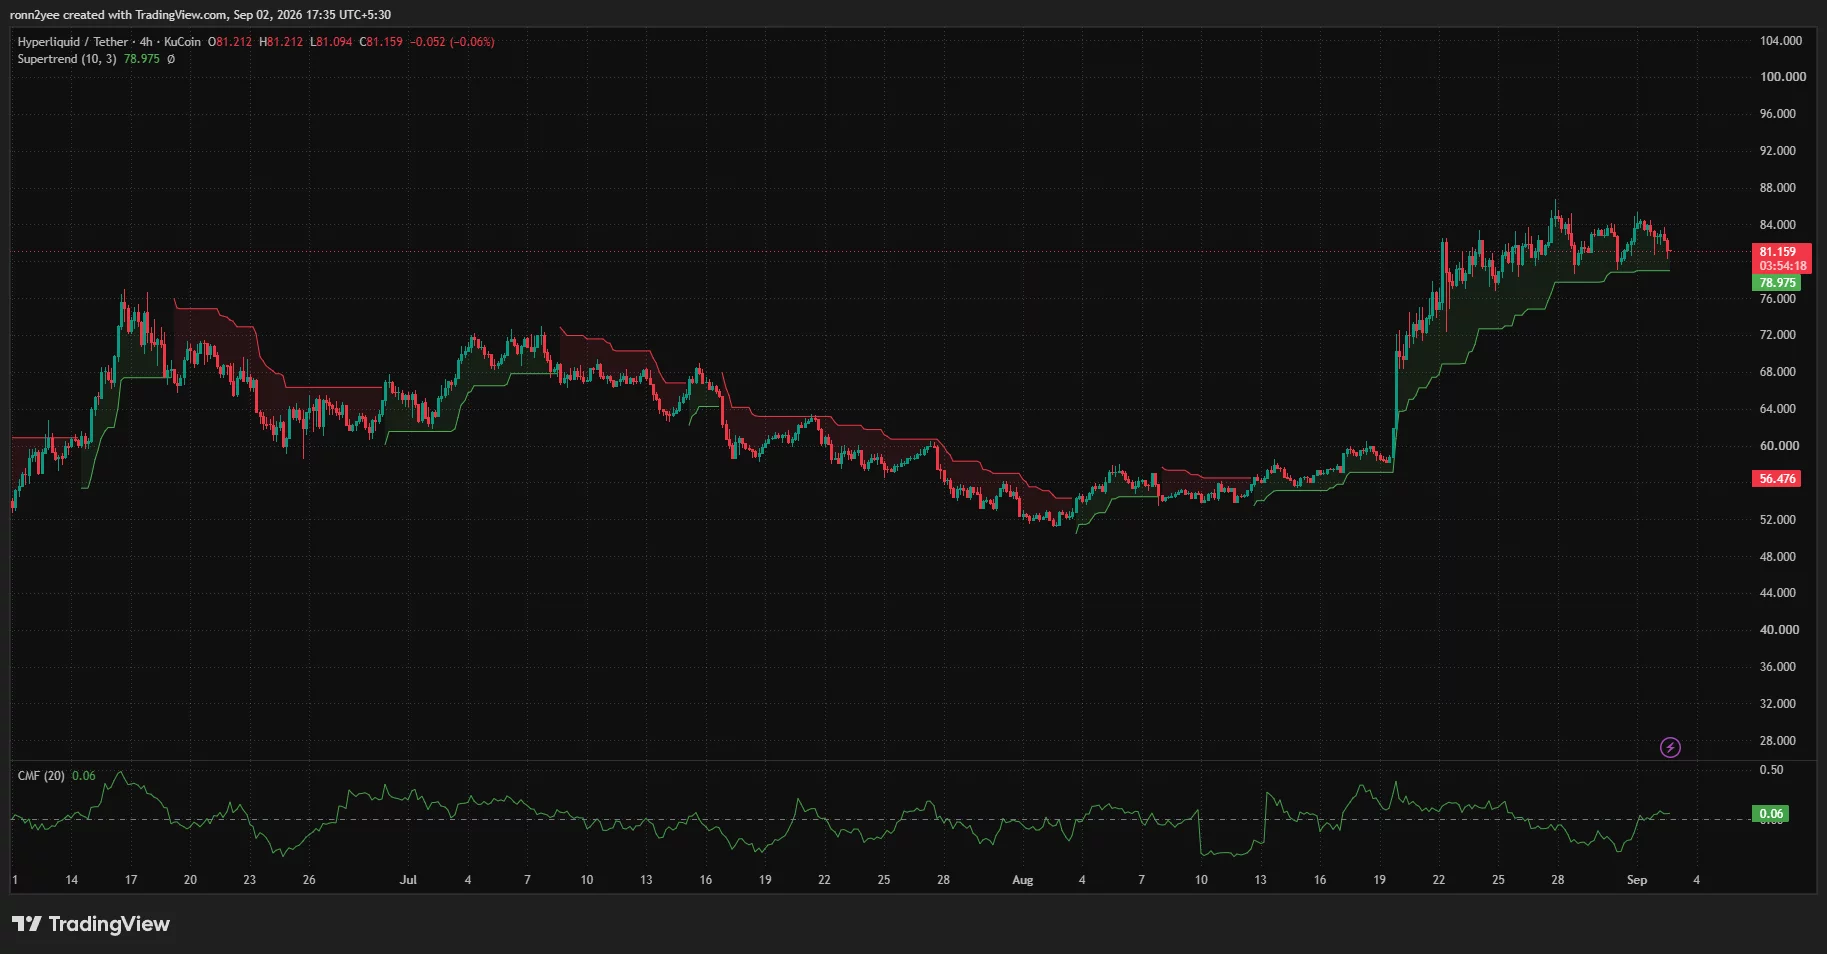Click the KuCoin exchange label
Image resolution: width=1827 pixels, height=954 pixels.
pos(182,42)
